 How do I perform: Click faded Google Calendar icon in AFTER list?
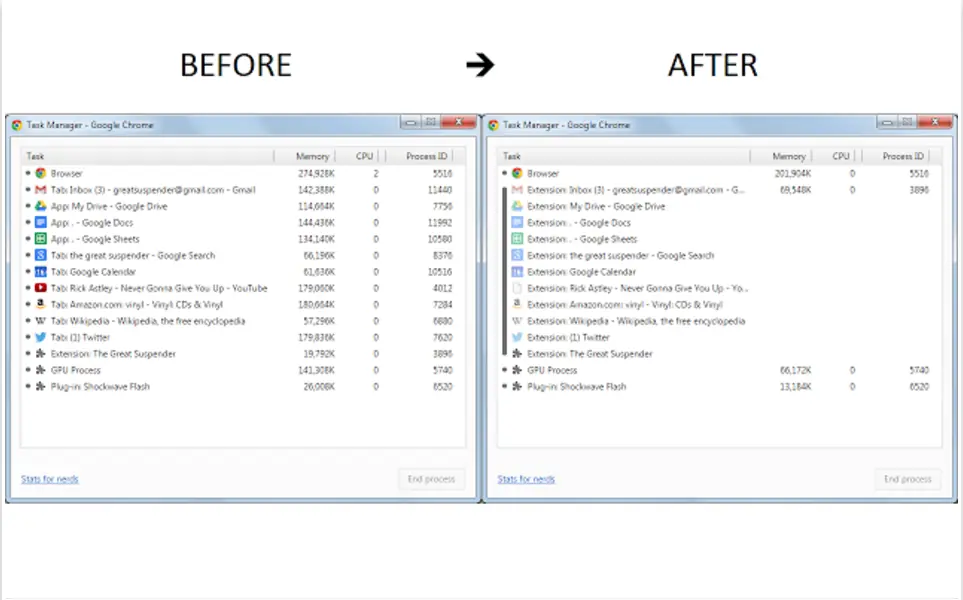point(517,271)
